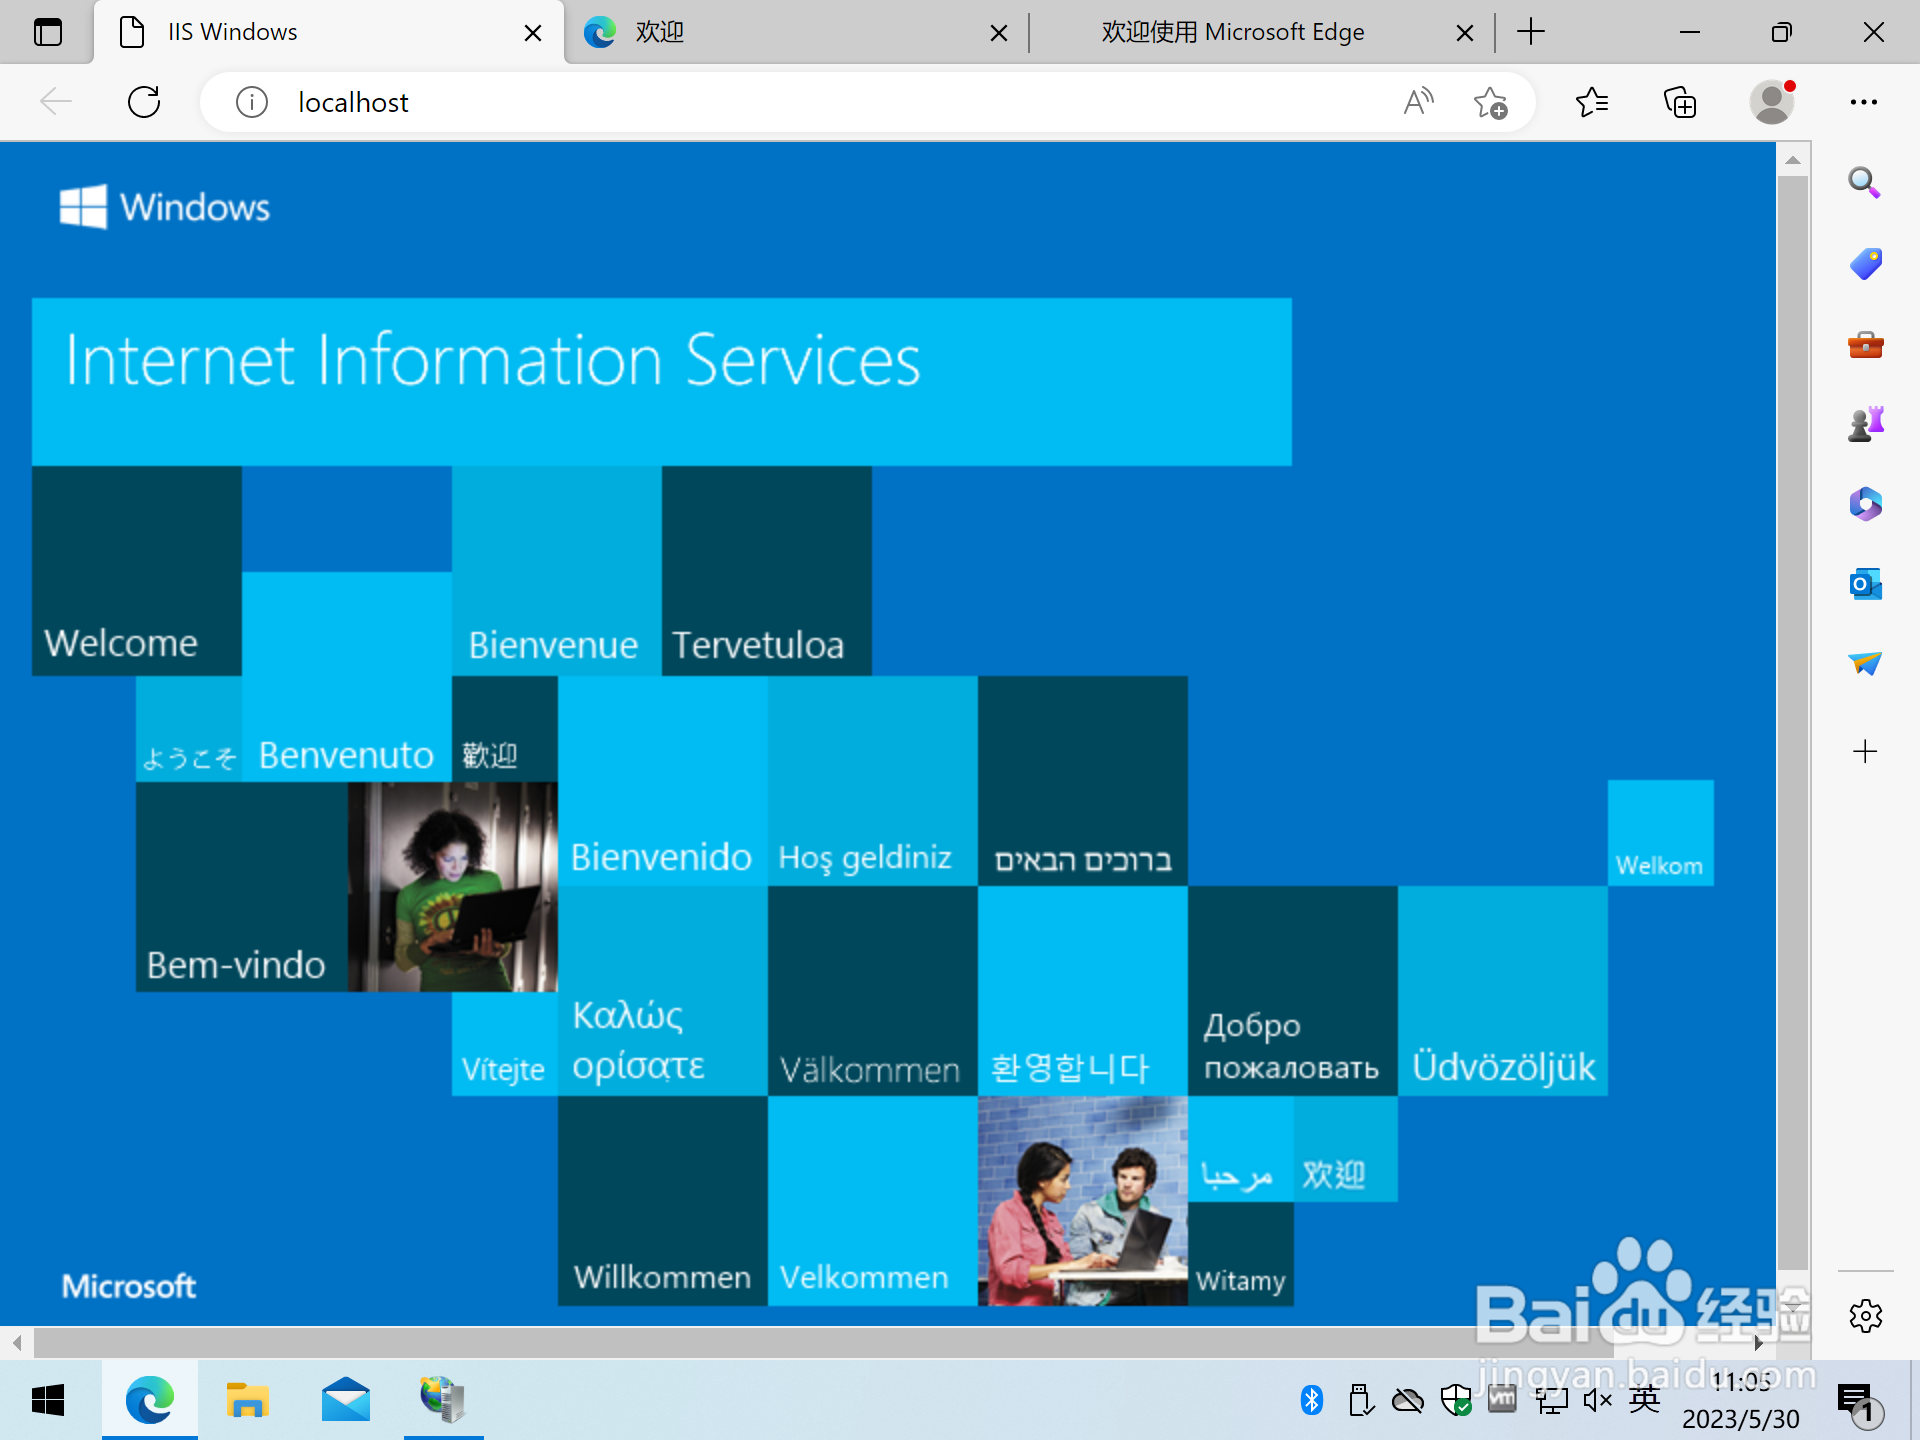Open the Favorites list
This screenshot has height=1440, width=1920.
click(x=1591, y=102)
